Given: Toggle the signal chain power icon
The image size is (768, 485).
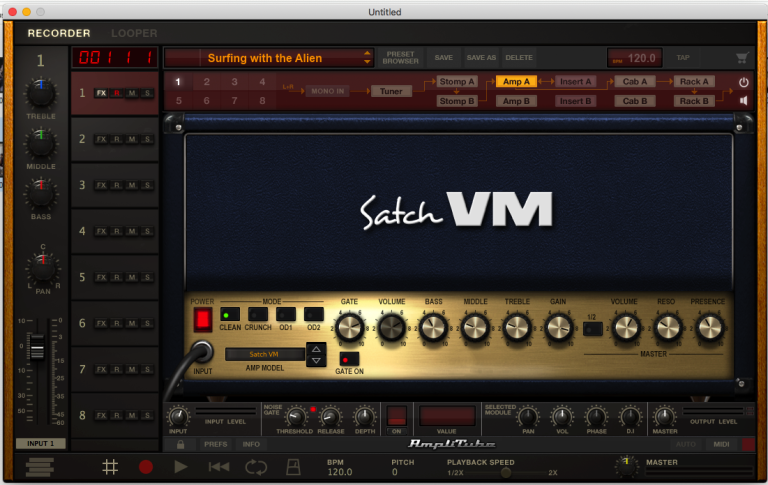Looking at the screenshot, I should (x=744, y=82).
